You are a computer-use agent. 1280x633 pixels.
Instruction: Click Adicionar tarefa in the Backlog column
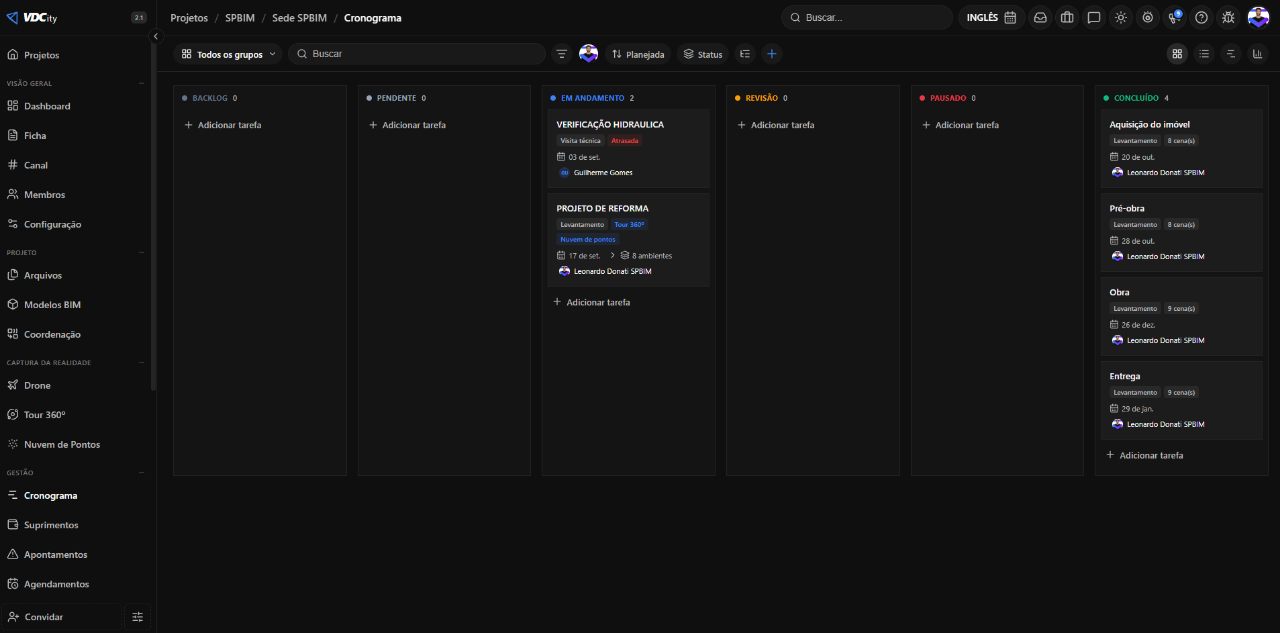click(x=223, y=125)
